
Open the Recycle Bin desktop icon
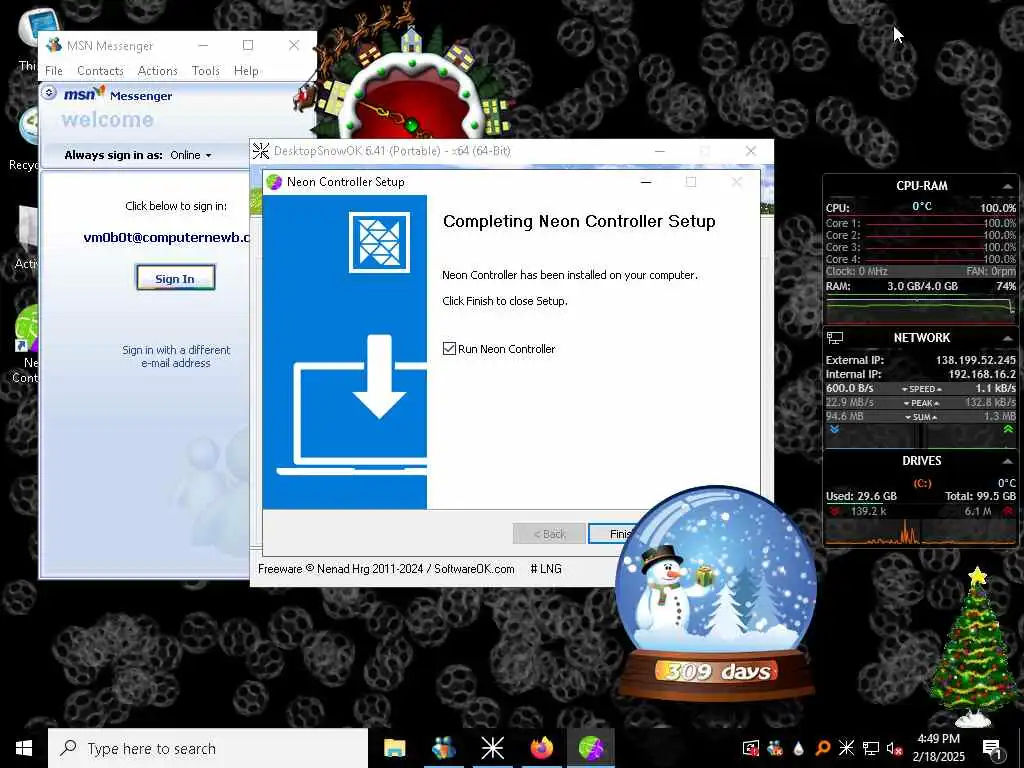(25, 138)
